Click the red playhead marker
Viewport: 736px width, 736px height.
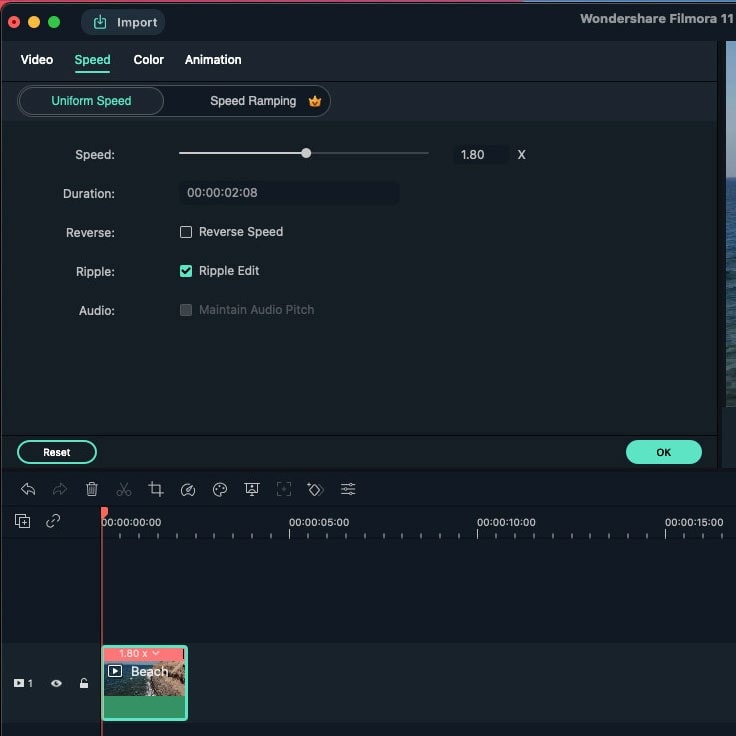click(104, 512)
